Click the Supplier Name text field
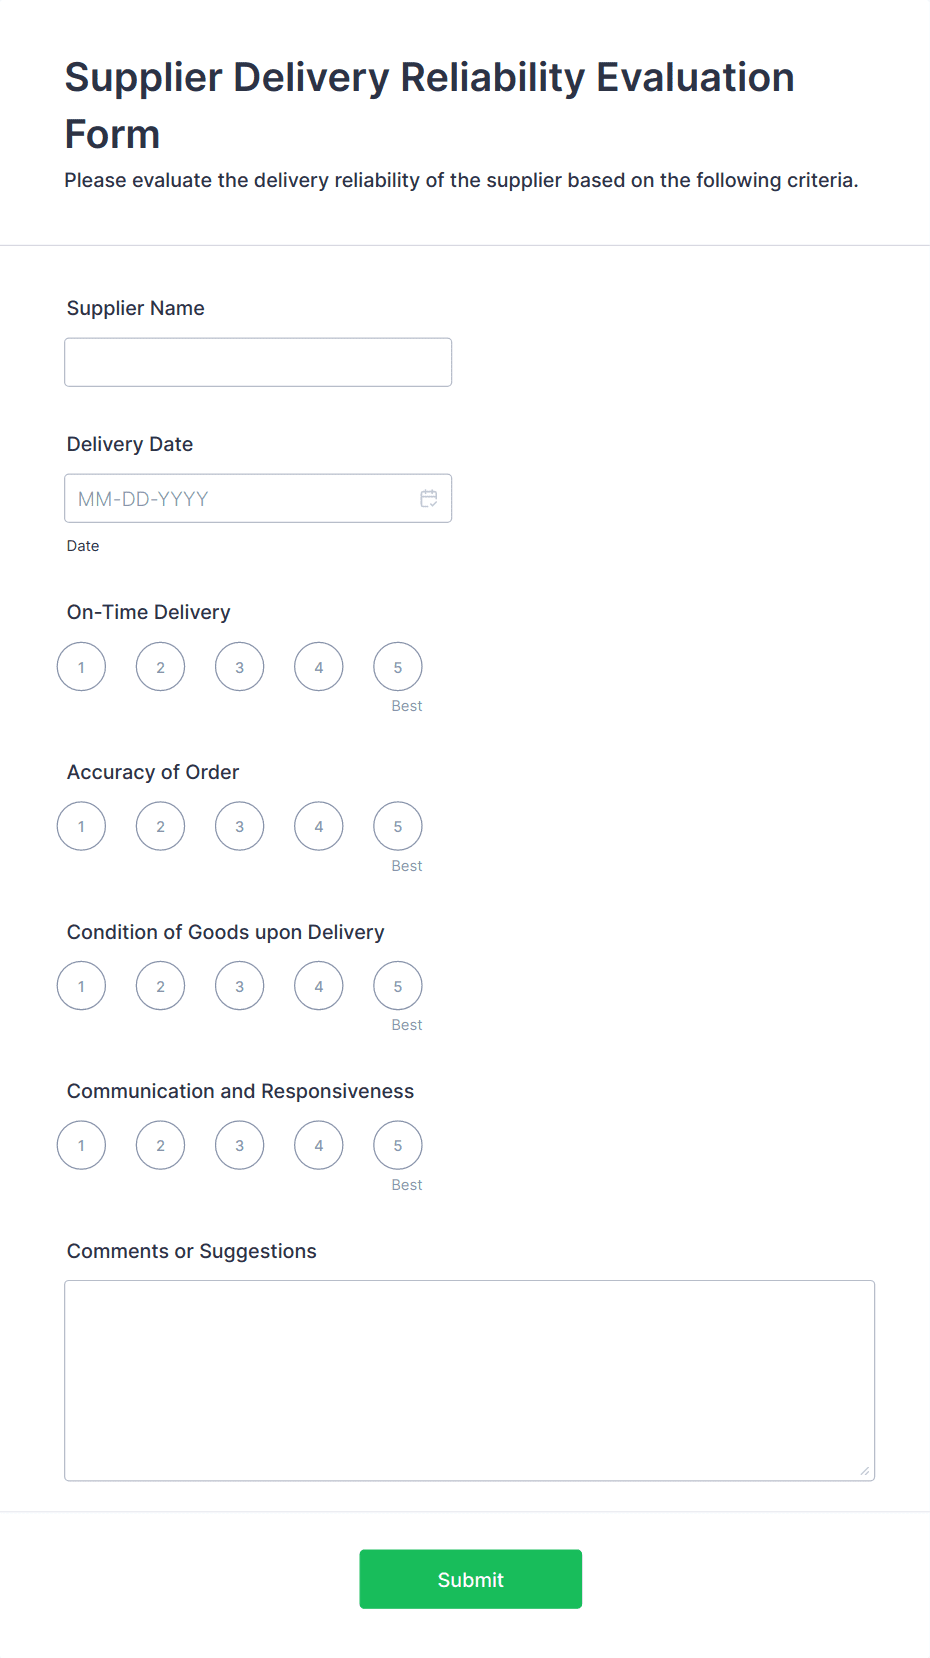The height and width of the screenshot is (1658, 930). coord(258,362)
